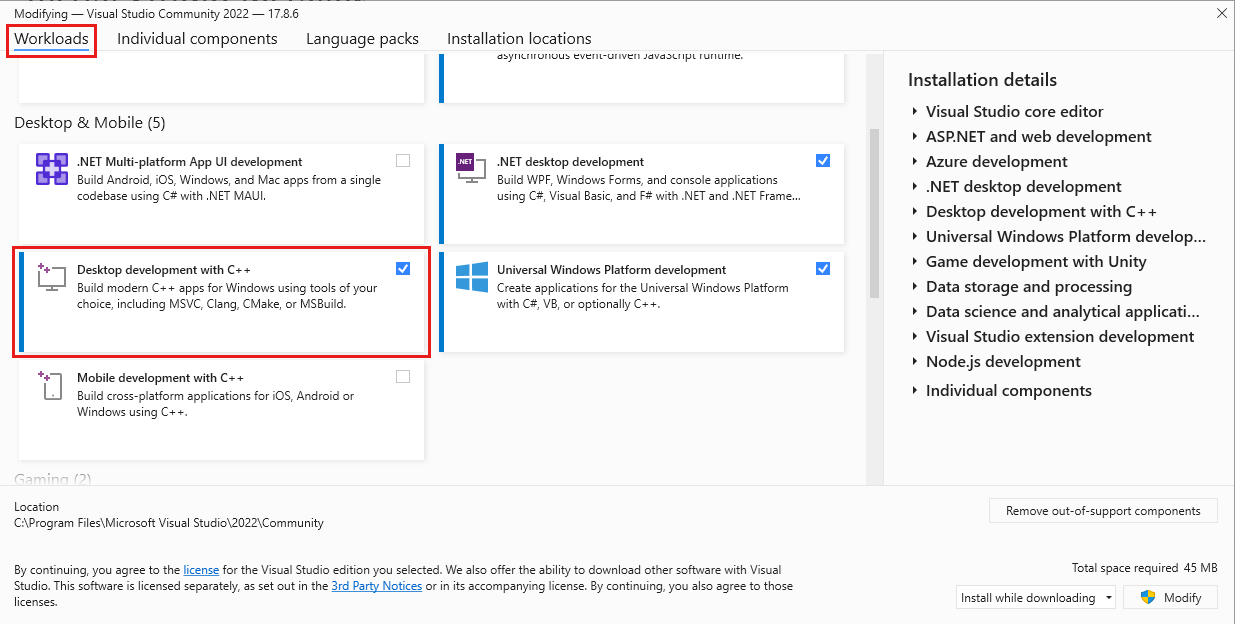Image resolution: width=1235 pixels, height=624 pixels.
Task: Tick the Mobile development with C++ checkbox
Action: (403, 377)
